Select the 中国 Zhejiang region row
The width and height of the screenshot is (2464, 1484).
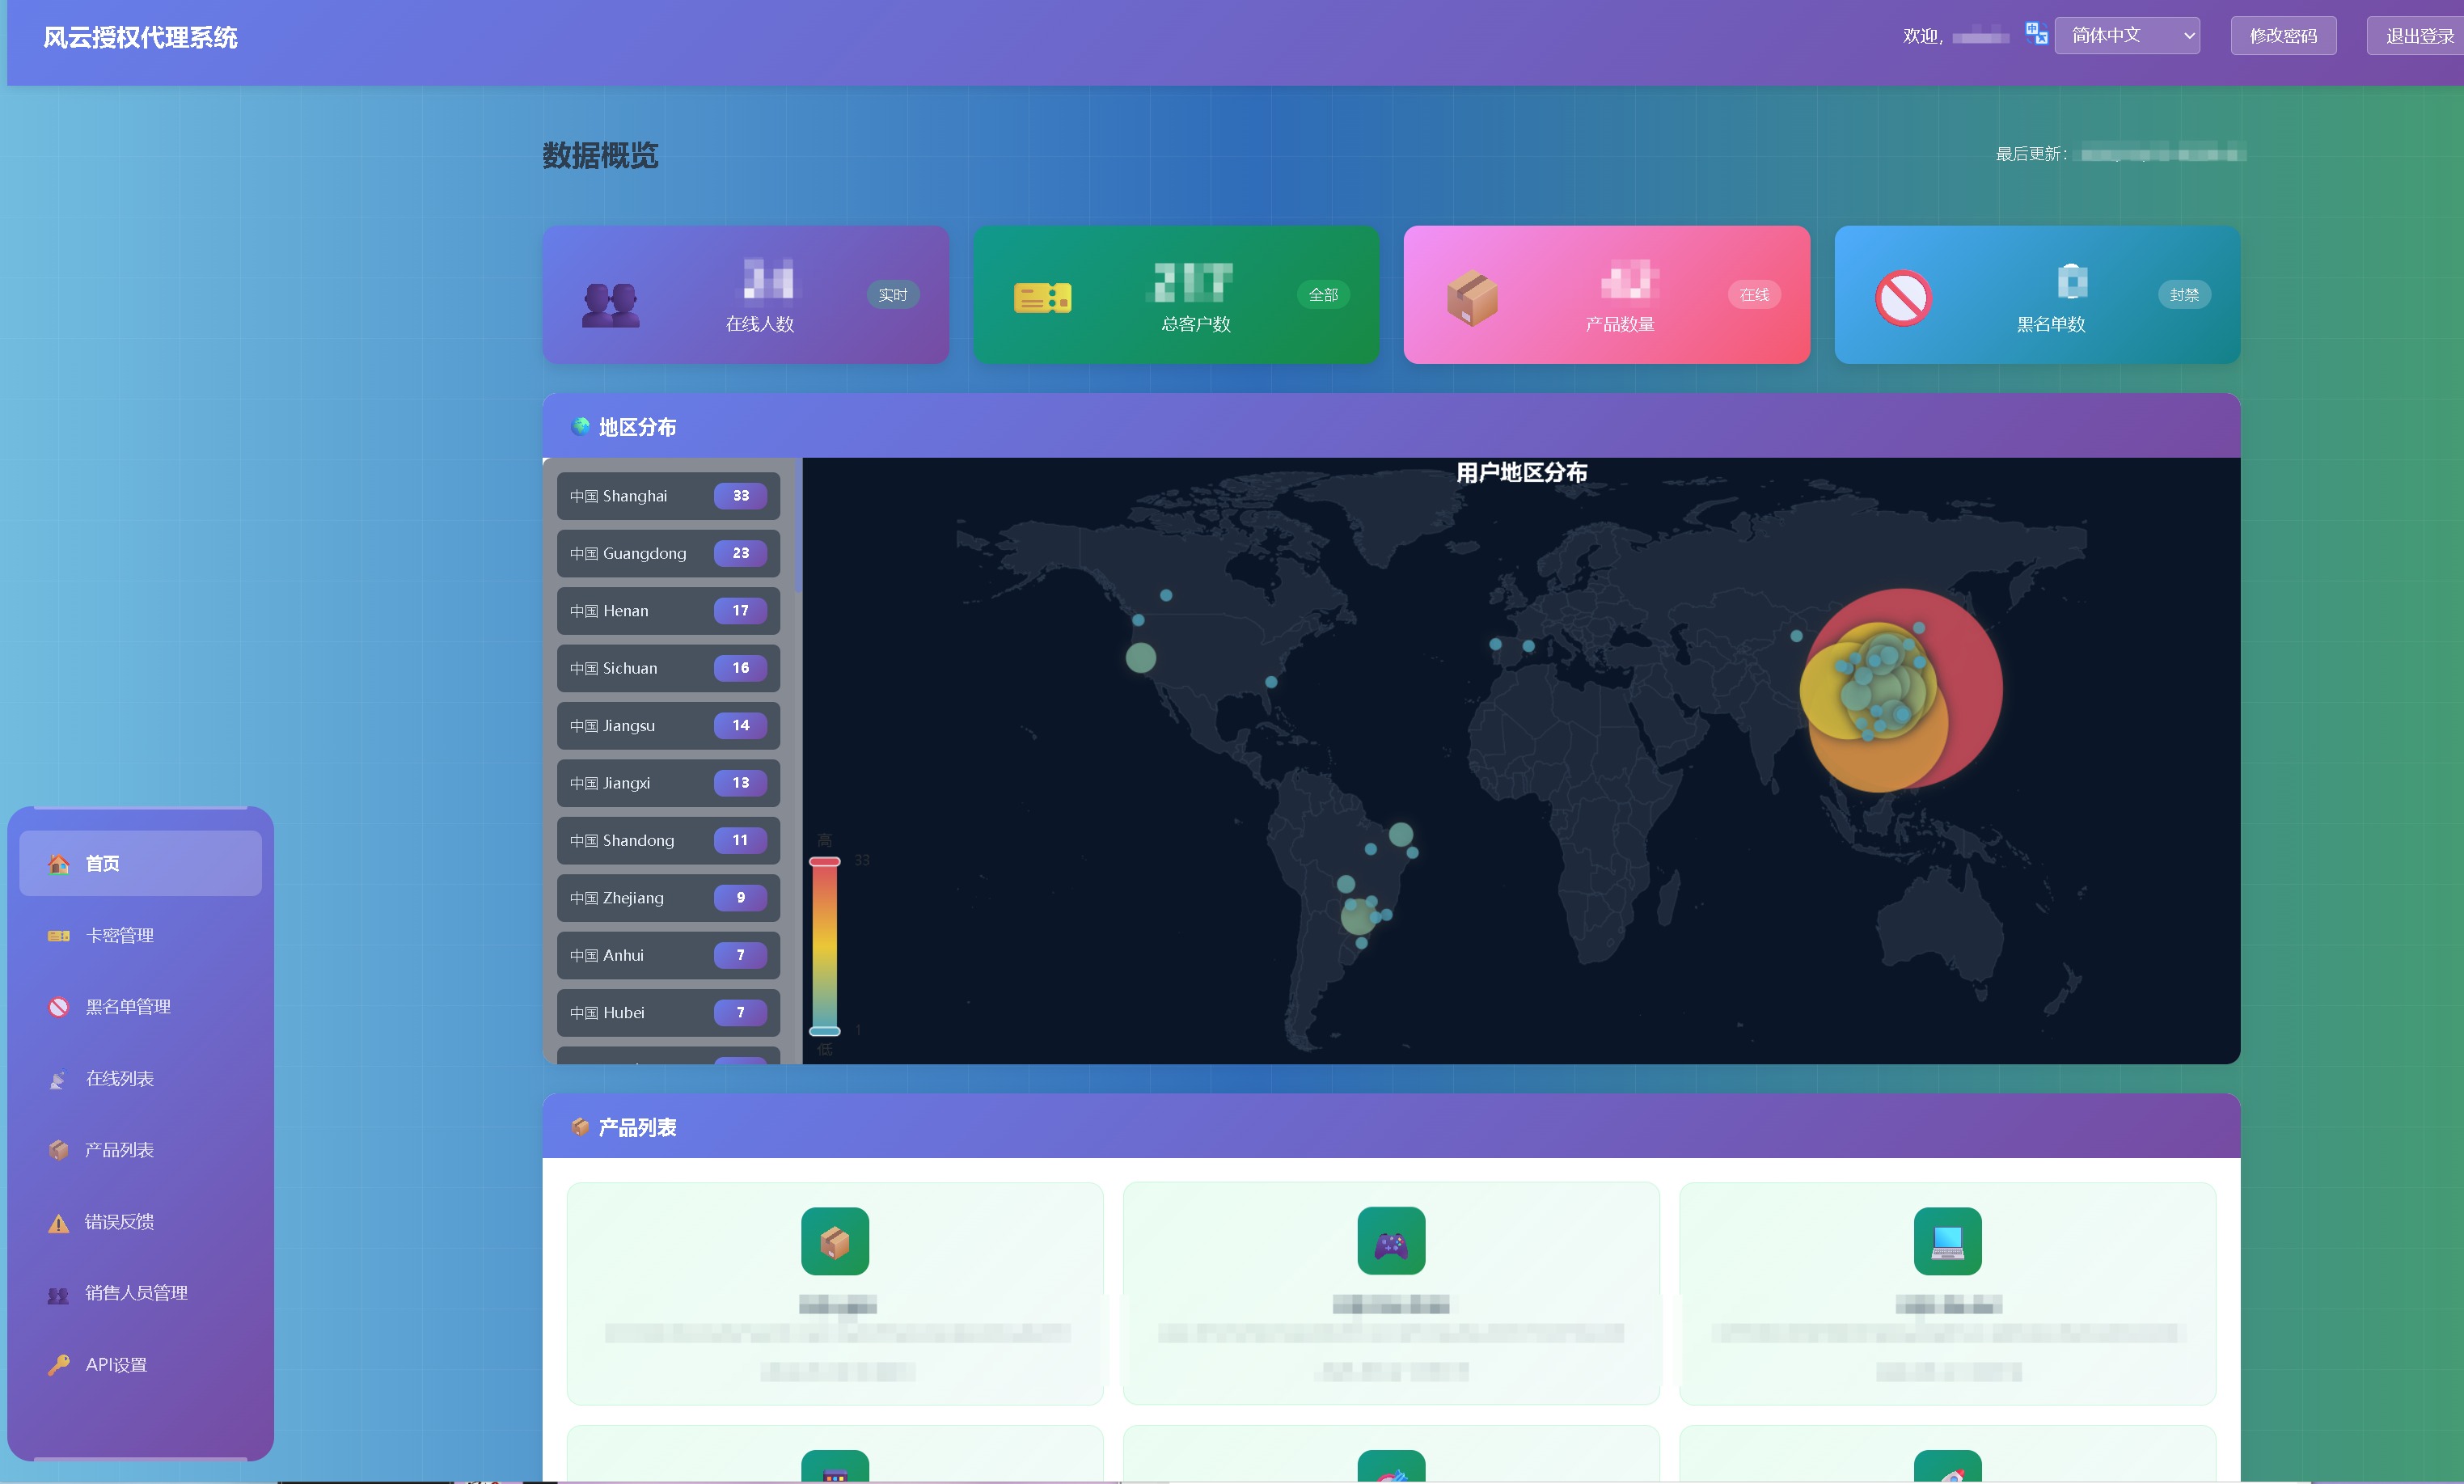668,898
